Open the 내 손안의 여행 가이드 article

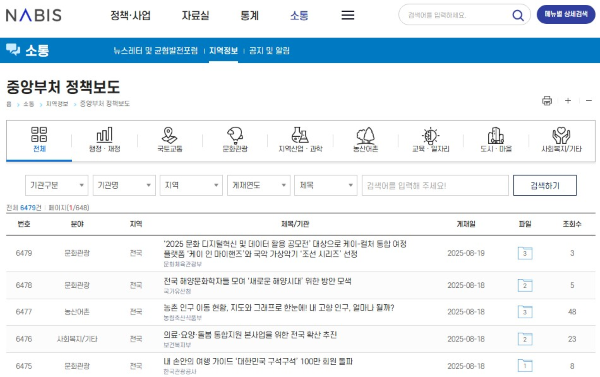point(258,361)
